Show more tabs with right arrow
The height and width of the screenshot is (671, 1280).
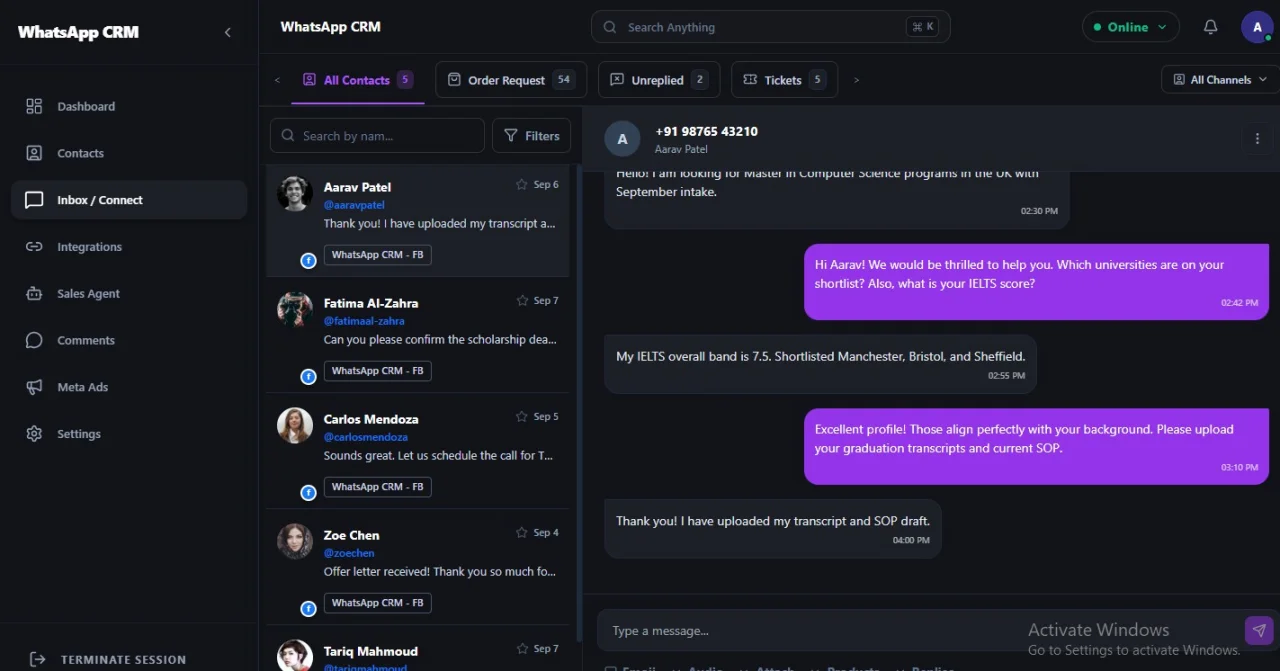pos(856,80)
